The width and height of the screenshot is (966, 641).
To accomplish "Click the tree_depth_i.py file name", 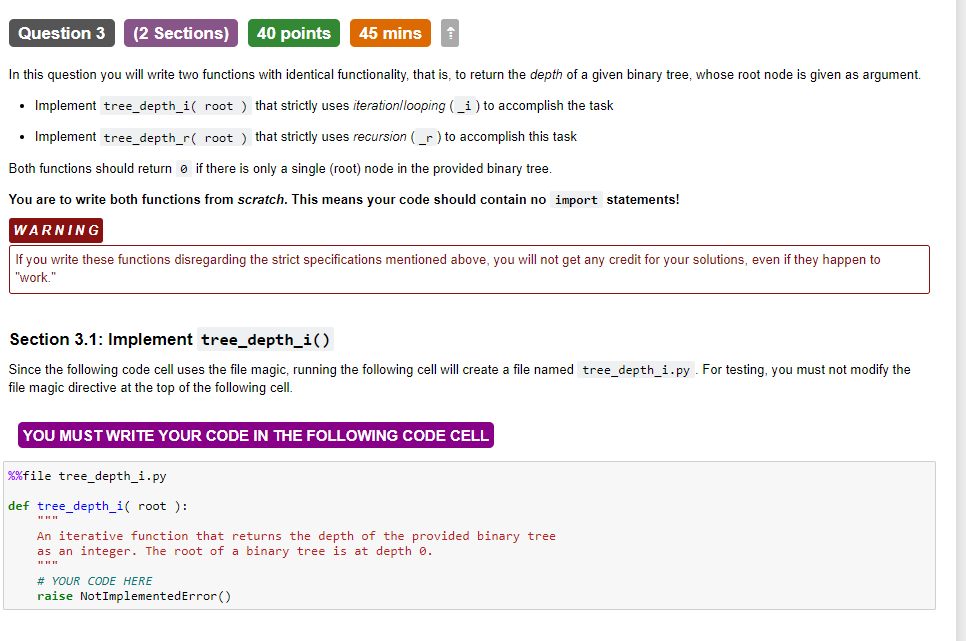I will 636,369.
